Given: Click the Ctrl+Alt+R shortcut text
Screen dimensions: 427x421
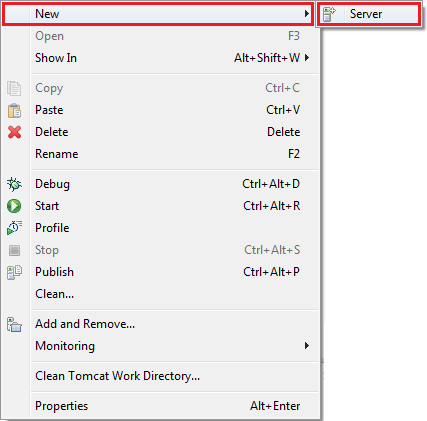Looking at the screenshot, I should (x=272, y=206).
